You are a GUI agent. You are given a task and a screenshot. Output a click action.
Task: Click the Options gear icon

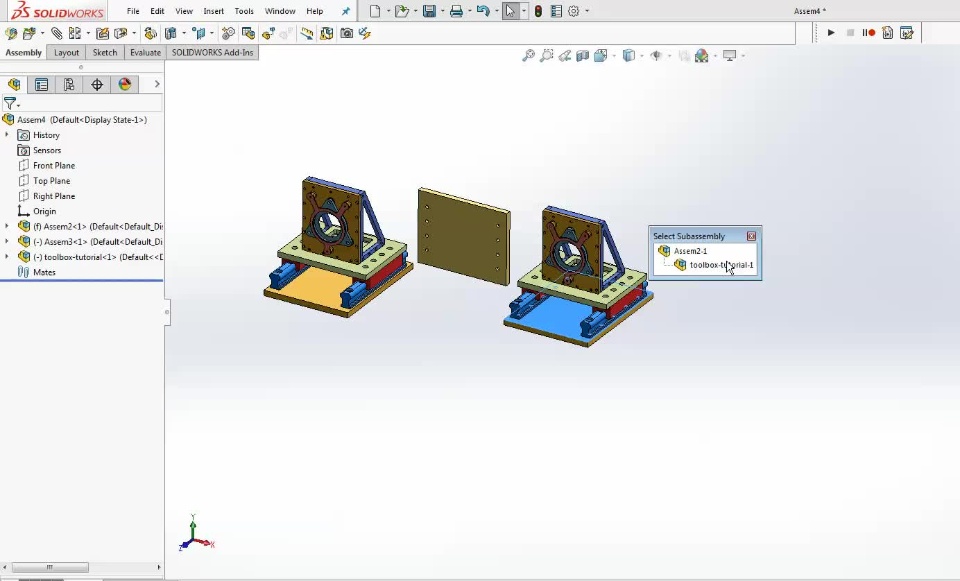(x=574, y=11)
